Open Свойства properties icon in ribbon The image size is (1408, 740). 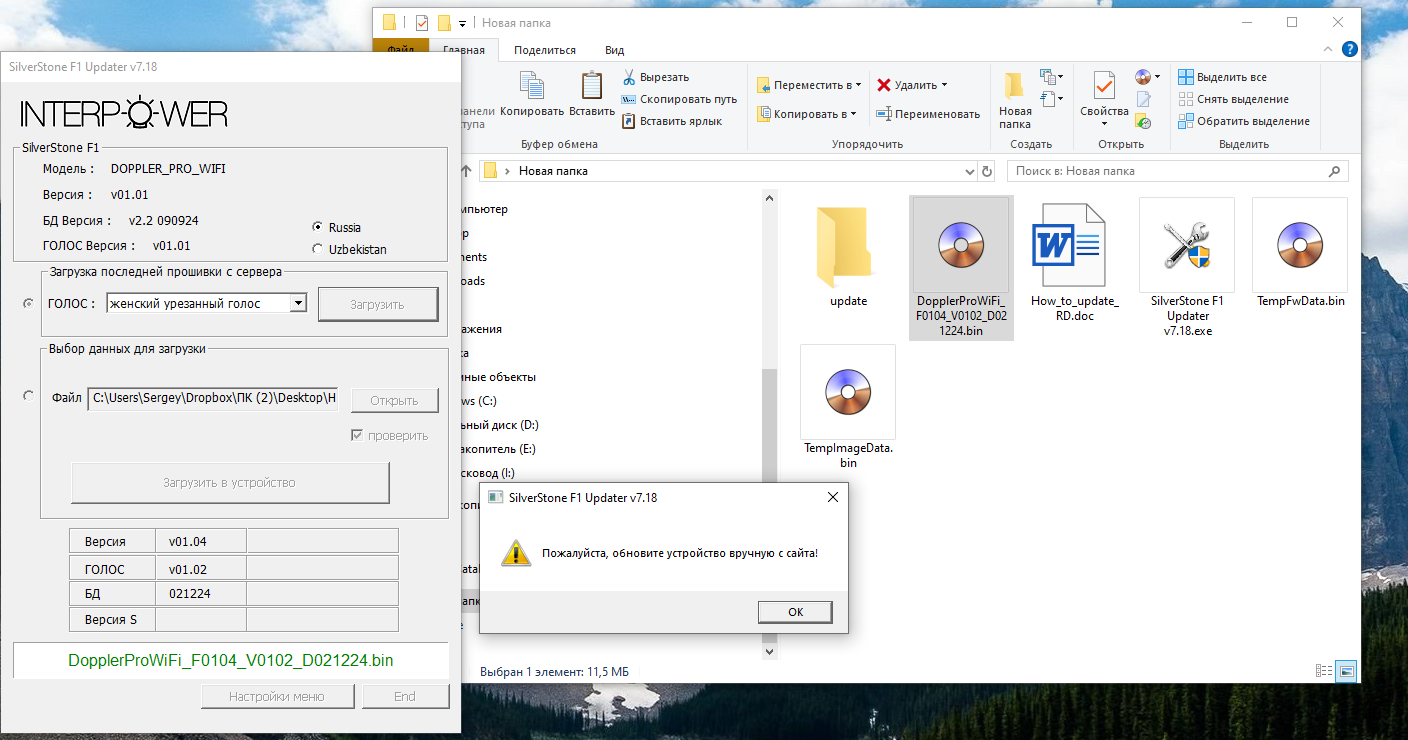tap(1104, 90)
